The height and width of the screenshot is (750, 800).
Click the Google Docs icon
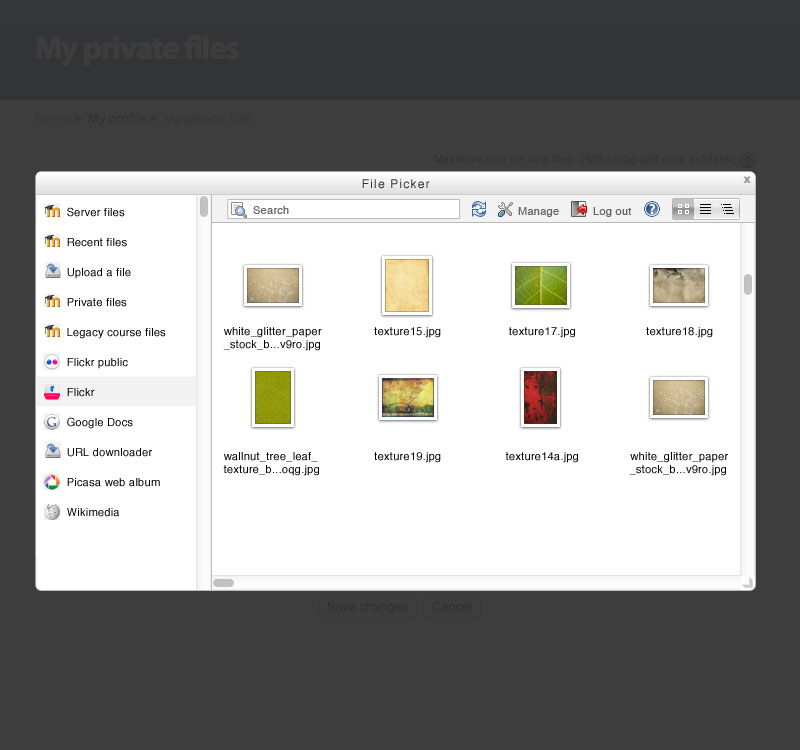52,422
